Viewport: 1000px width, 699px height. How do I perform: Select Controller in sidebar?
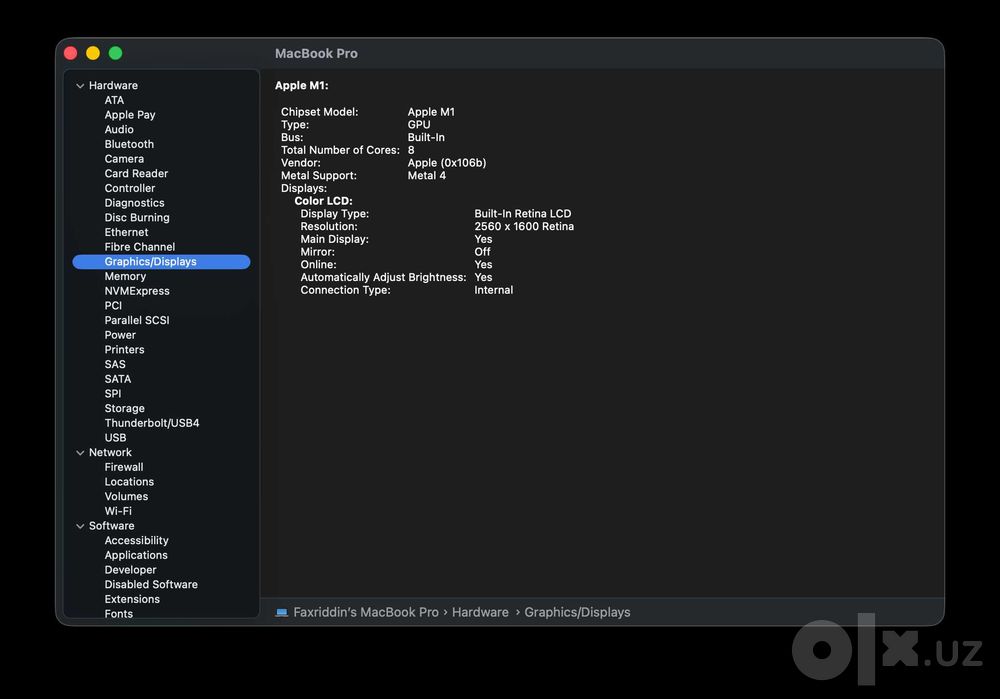[x=130, y=188]
